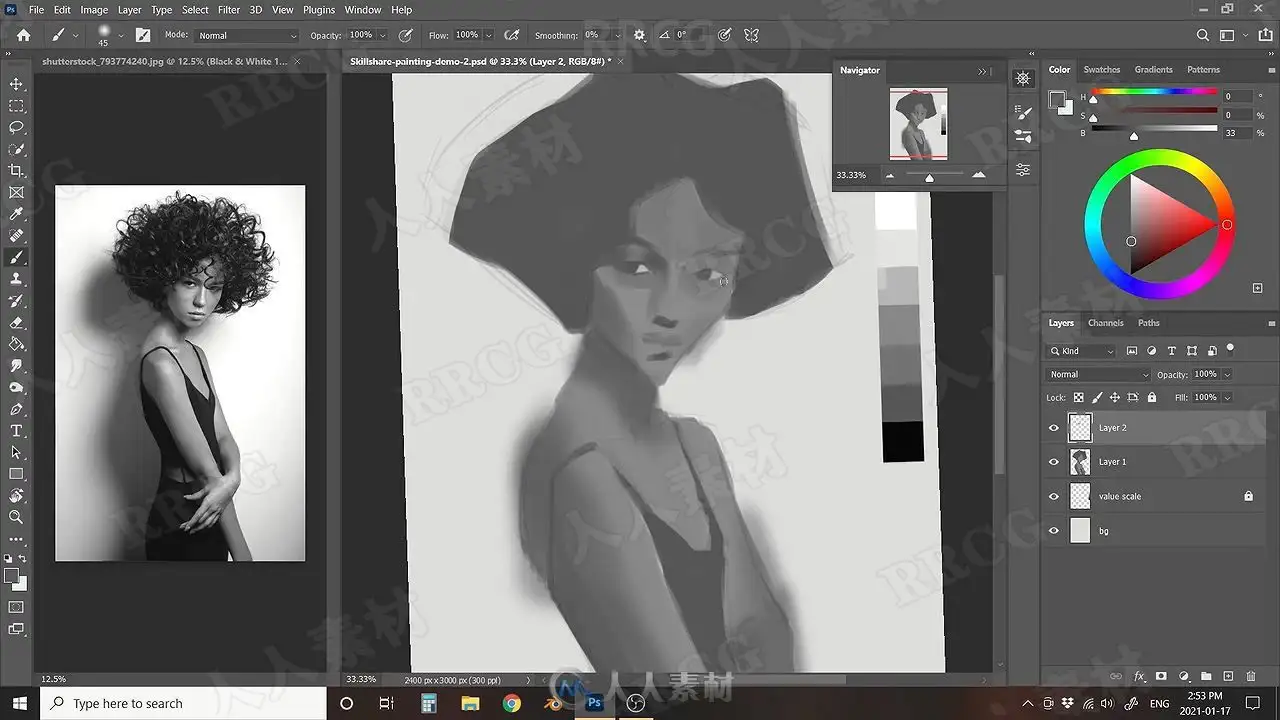Screen dimensions: 1280x720
Task: Open smoothing options gear icon
Action: pyautogui.click(x=640, y=35)
